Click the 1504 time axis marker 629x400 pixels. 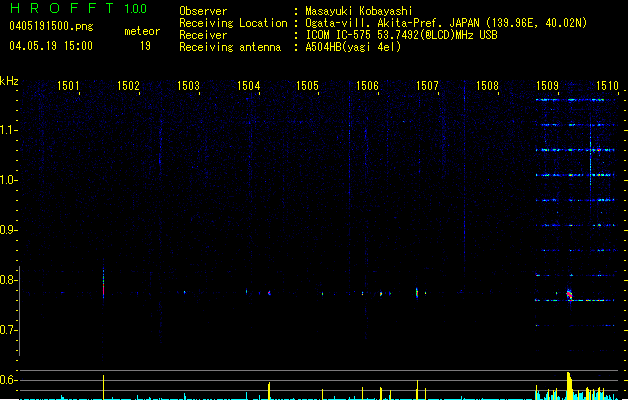(x=248, y=85)
